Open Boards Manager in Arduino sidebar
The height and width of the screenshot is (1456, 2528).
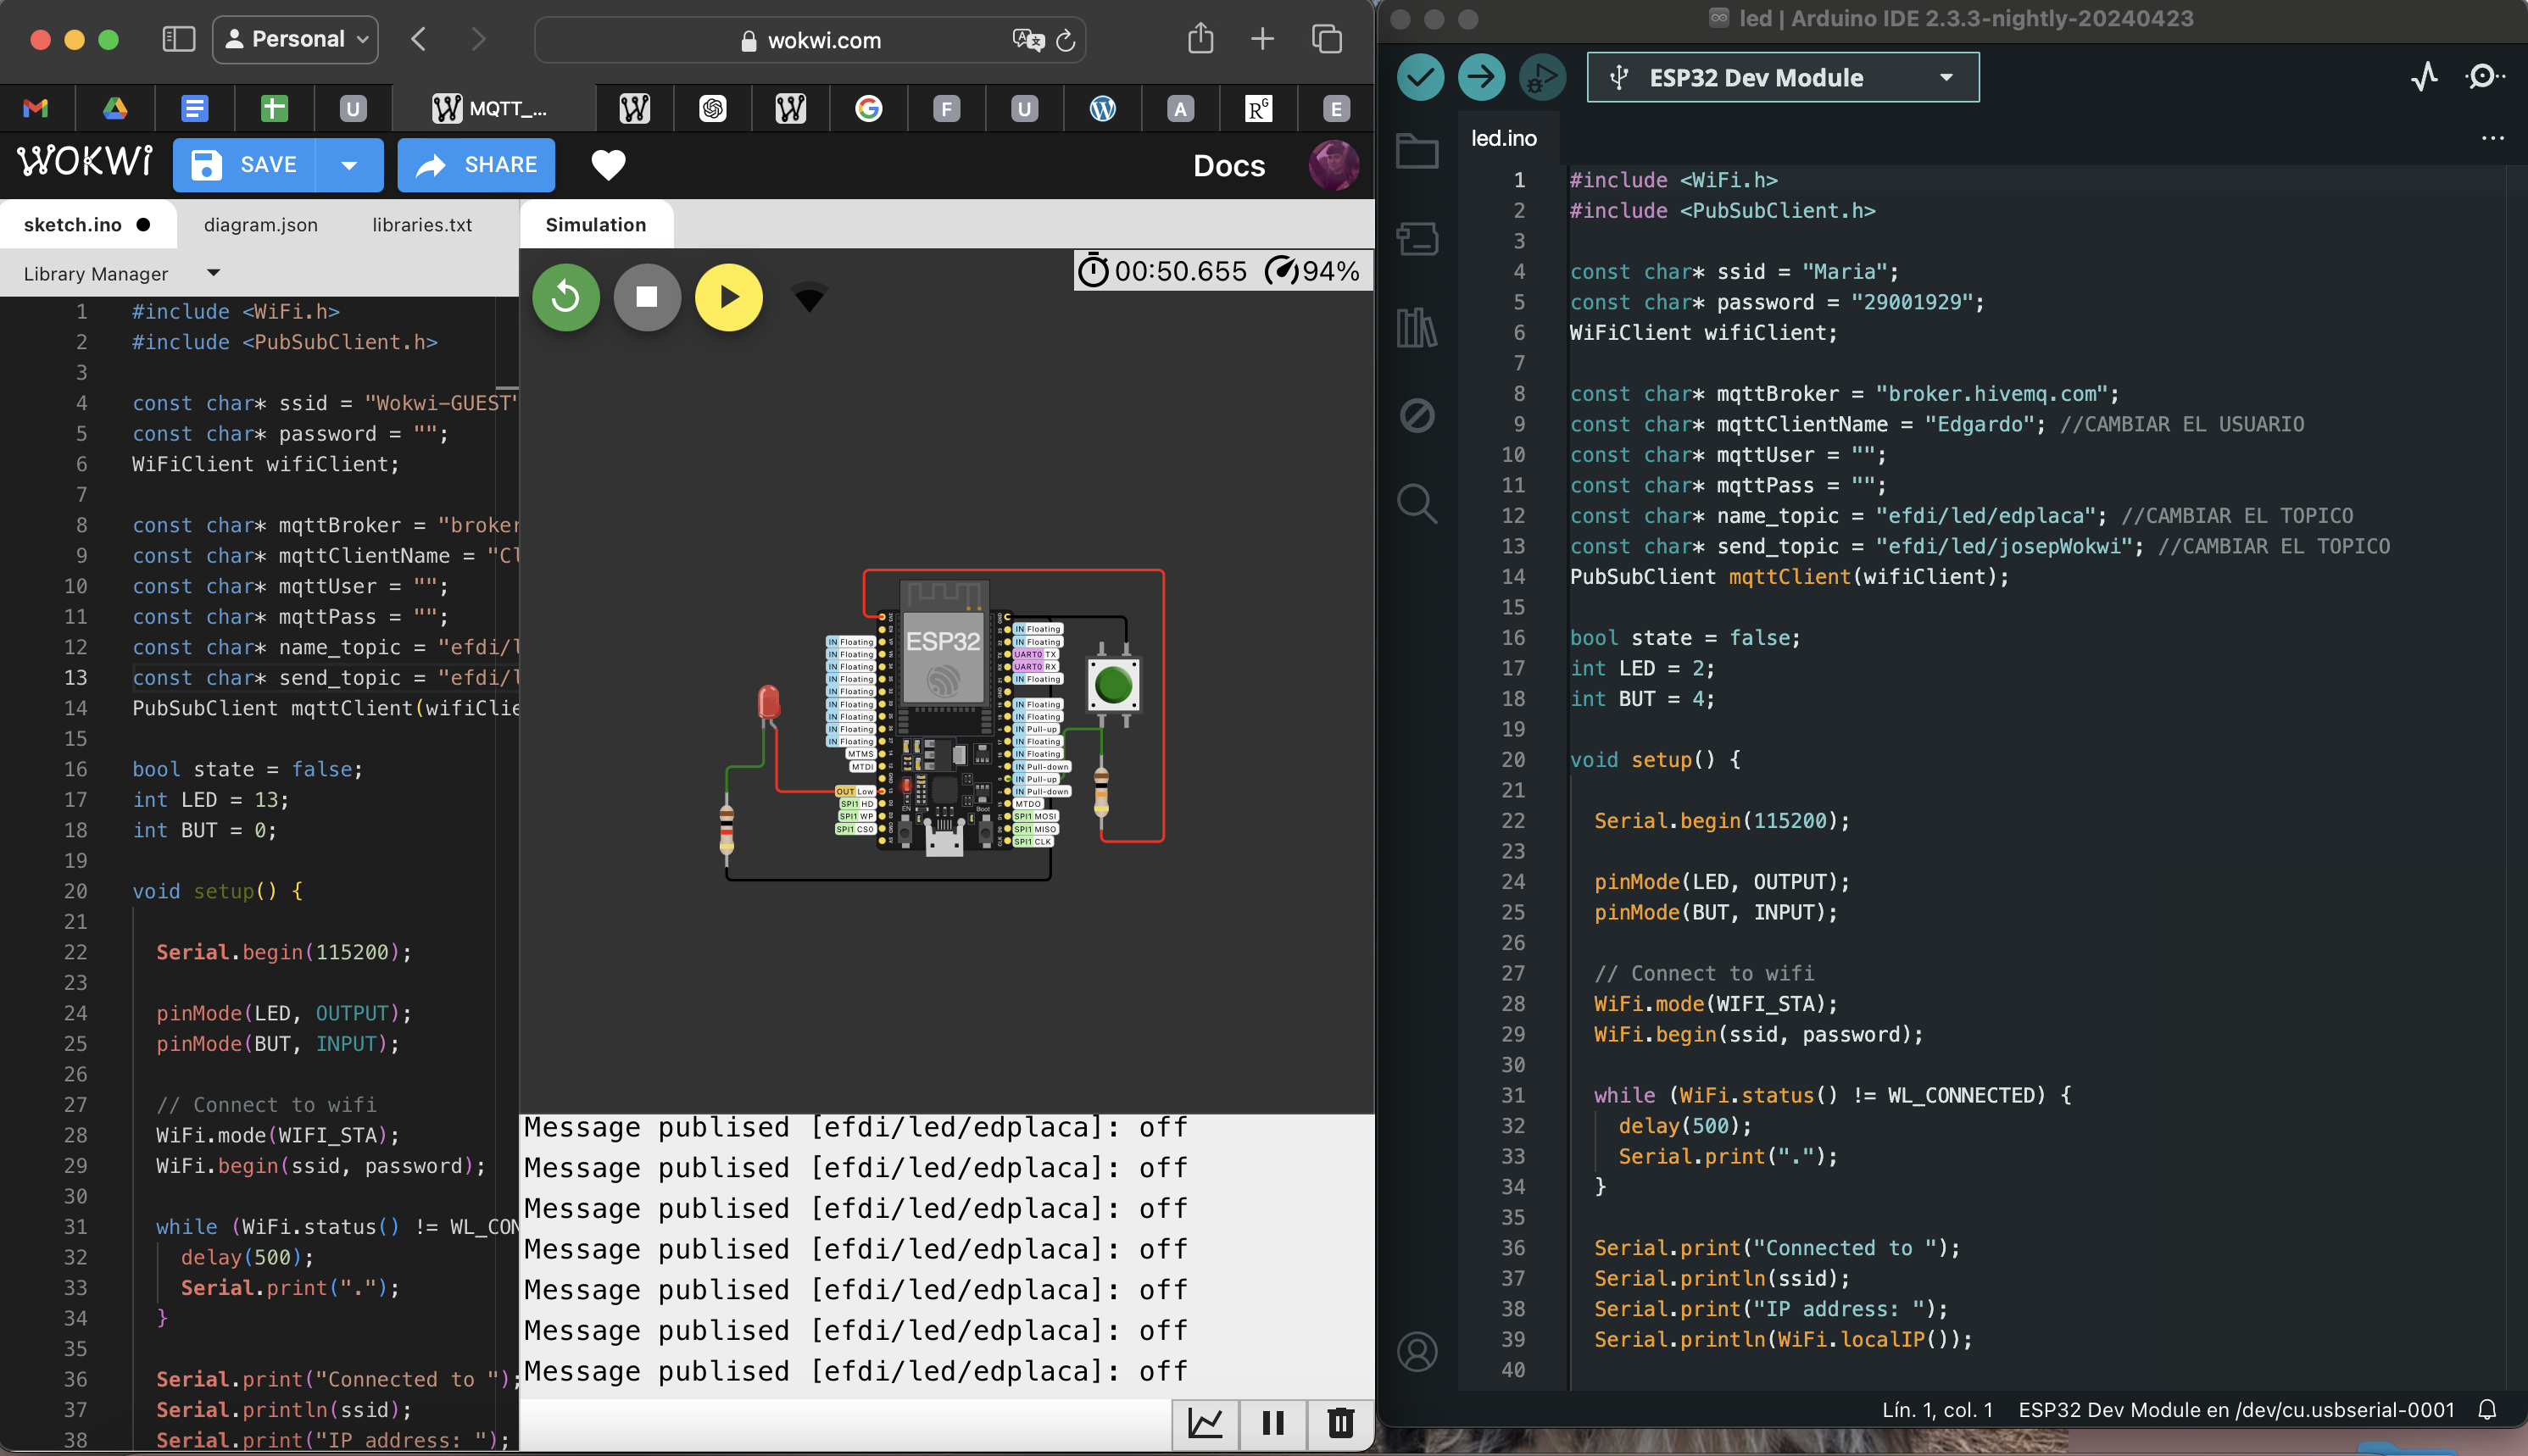coord(1417,239)
